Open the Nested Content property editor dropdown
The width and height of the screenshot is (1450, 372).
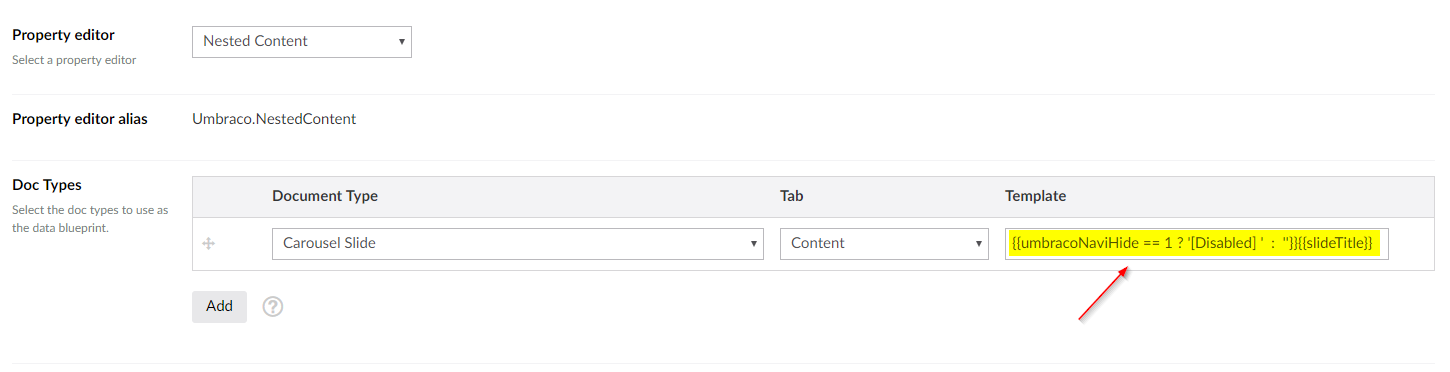[x=302, y=41]
